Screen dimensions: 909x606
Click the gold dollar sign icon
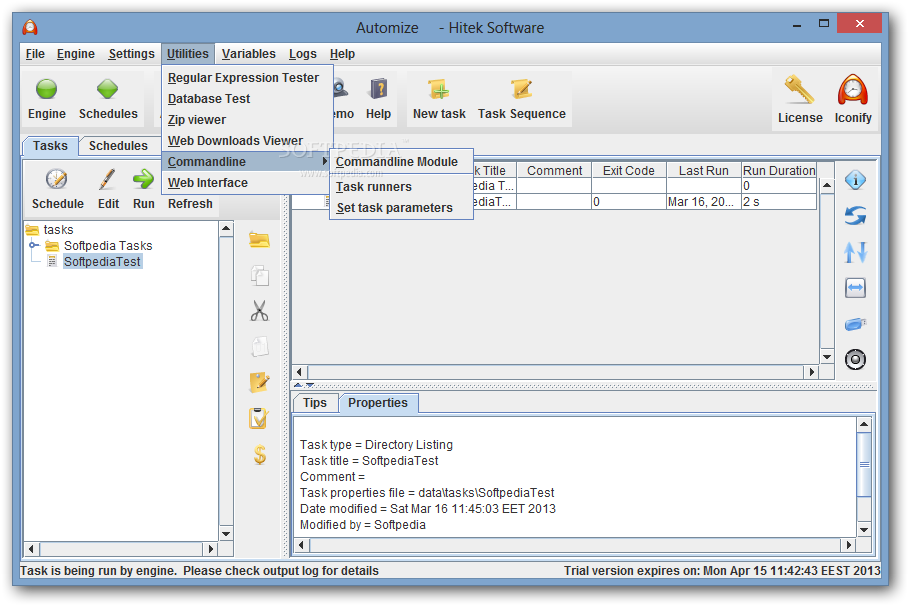click(x=260, y=454)
